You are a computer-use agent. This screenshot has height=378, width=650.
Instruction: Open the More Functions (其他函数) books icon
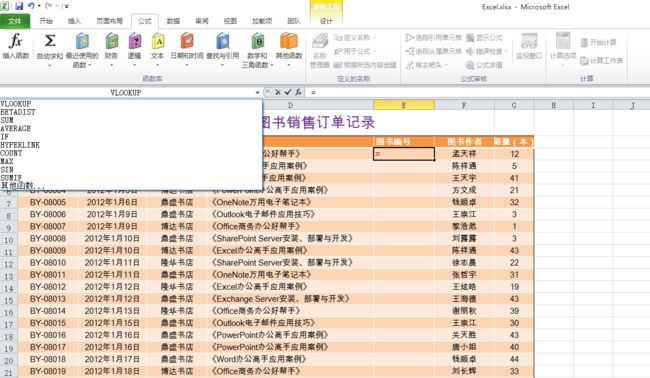(289, 41)
